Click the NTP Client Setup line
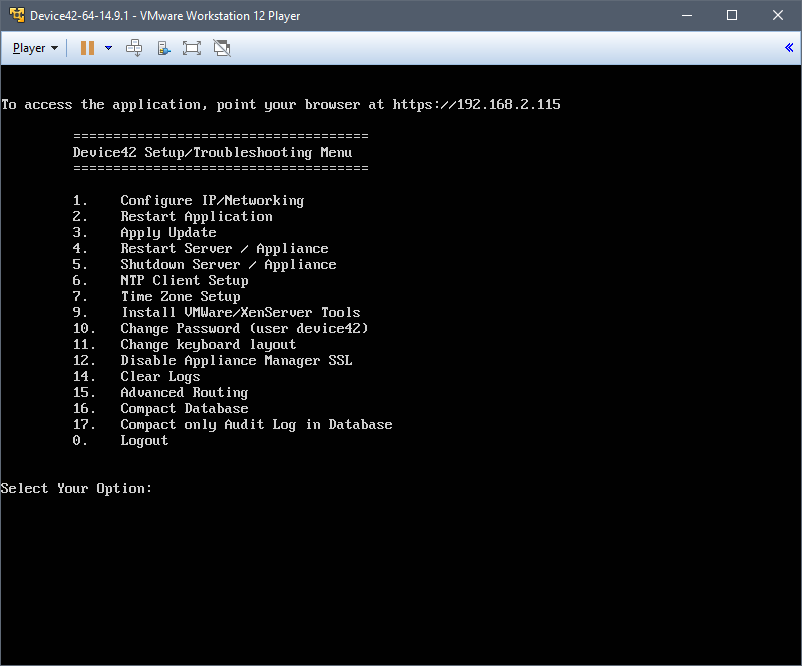 tap(184, 280)
